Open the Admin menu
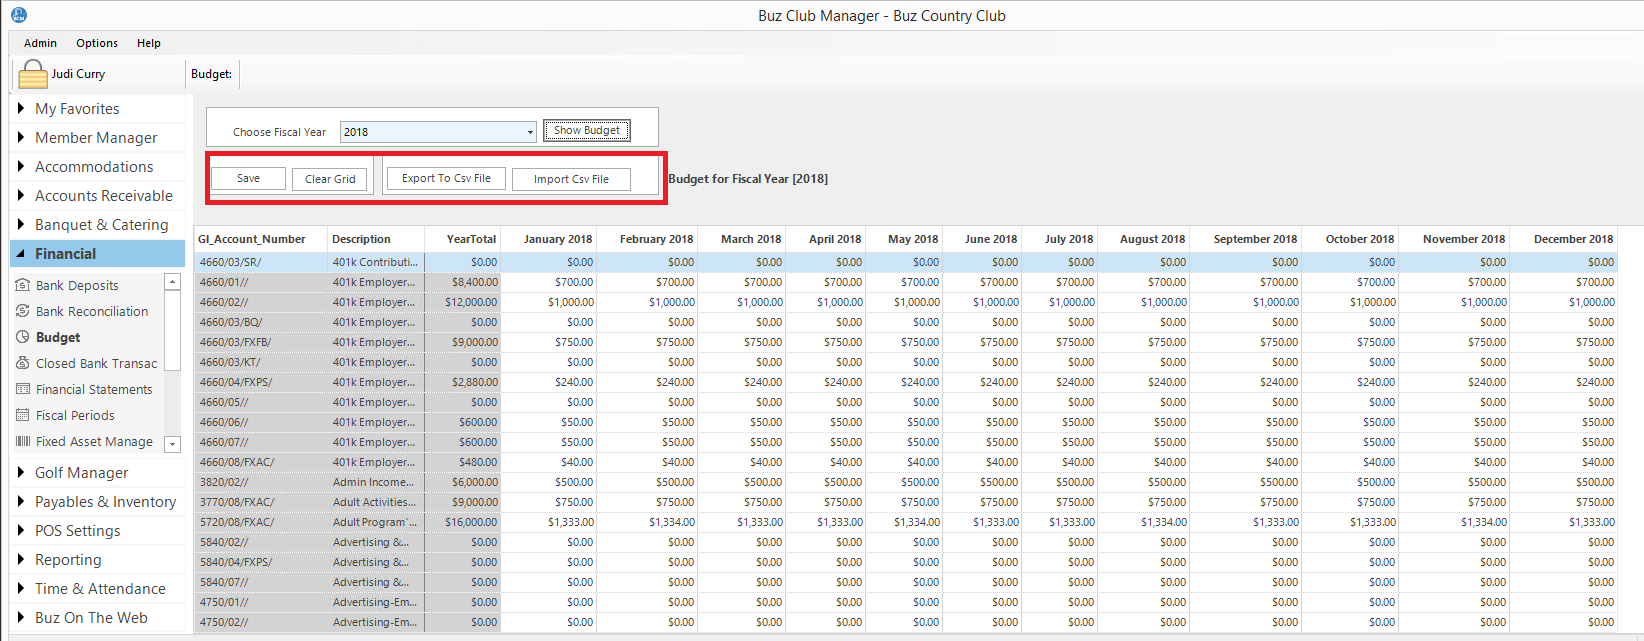The width and height of the screenshot is (1644, 641). click(40, 43)
